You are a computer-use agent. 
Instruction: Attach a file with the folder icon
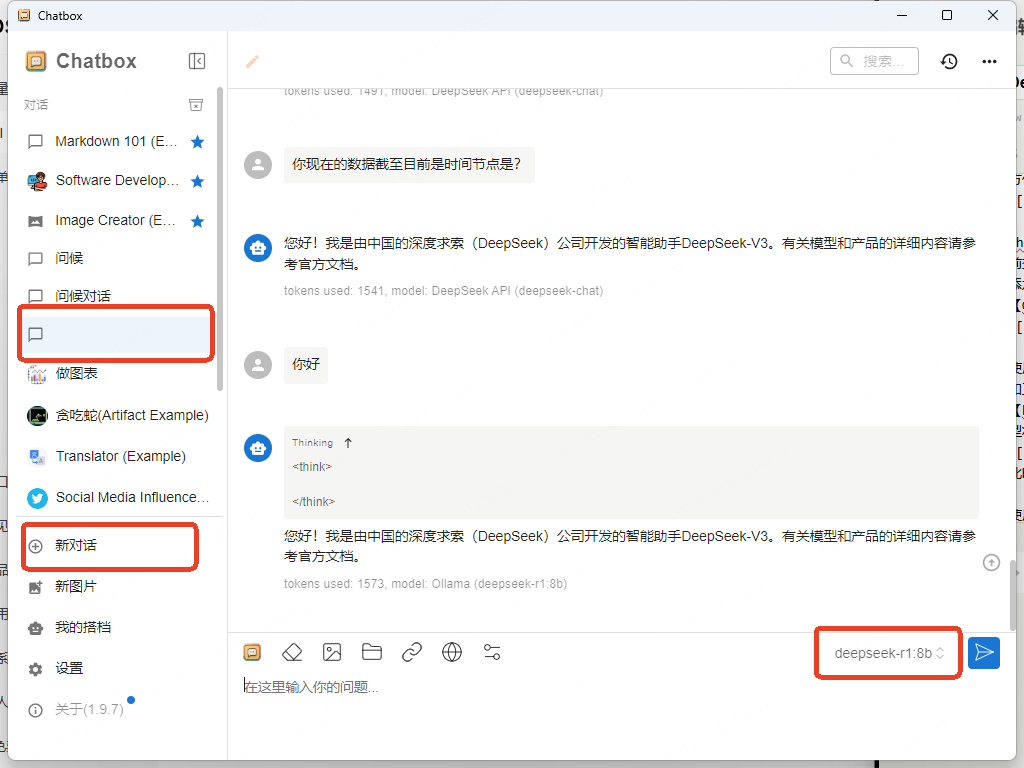tap(372, 652)
